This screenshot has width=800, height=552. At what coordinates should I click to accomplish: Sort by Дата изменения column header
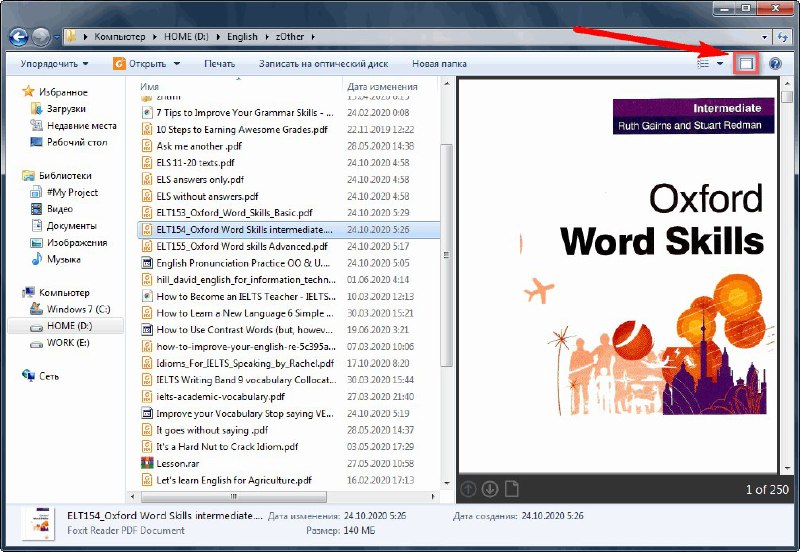point(382,86)
